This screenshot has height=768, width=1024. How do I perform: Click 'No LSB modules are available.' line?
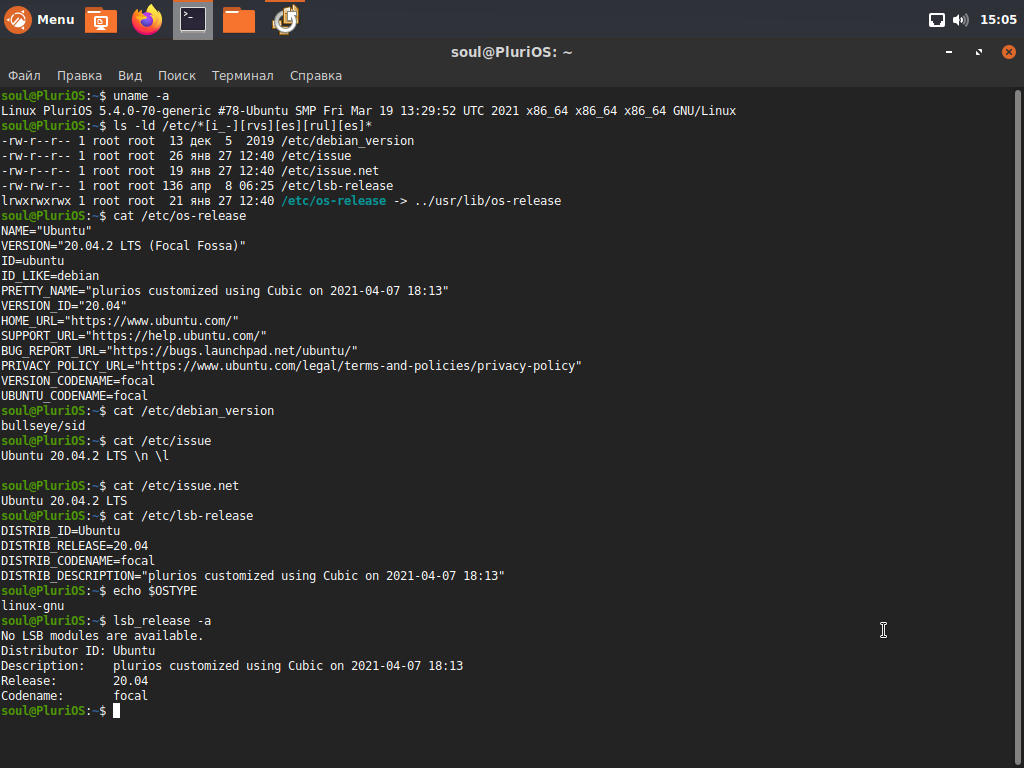[102, 637]
